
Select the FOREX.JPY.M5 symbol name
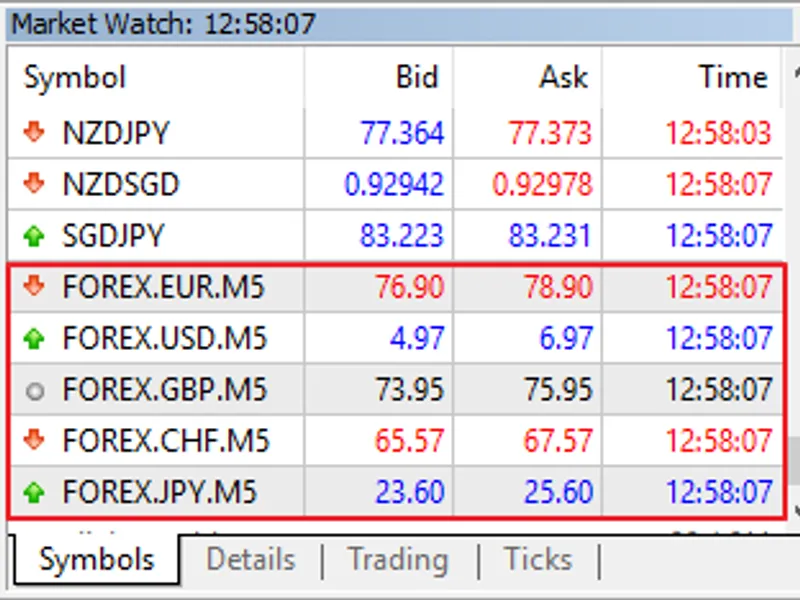pos(159,492)
